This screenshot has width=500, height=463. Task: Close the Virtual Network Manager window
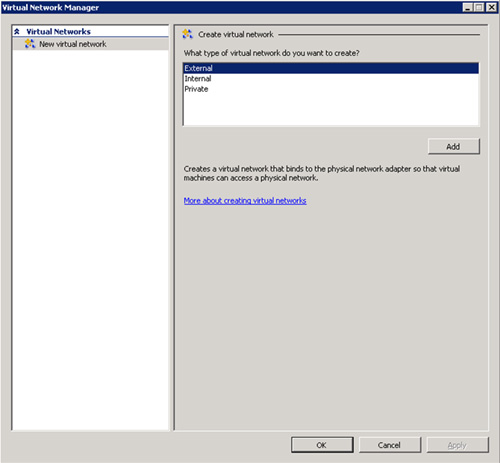(491, 7)
